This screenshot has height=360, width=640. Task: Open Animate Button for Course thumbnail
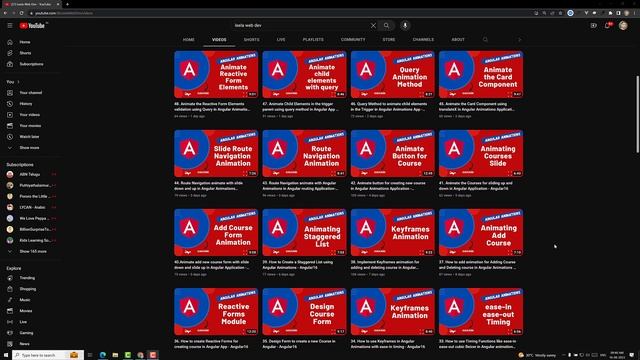(x=392, y=153)
